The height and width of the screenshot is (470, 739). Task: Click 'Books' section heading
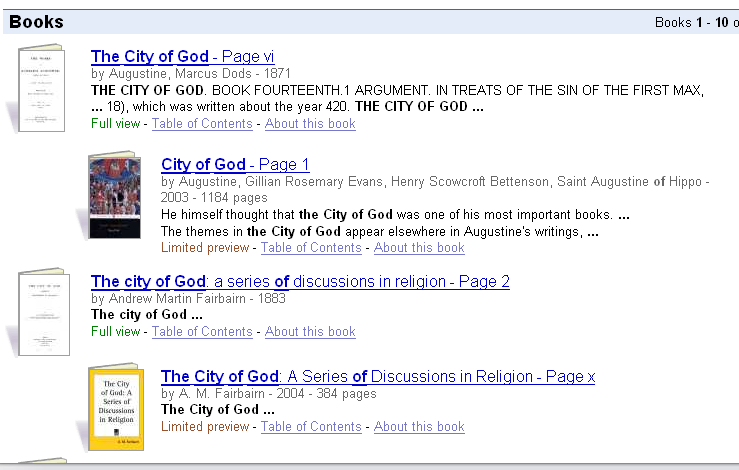point(36,22)
